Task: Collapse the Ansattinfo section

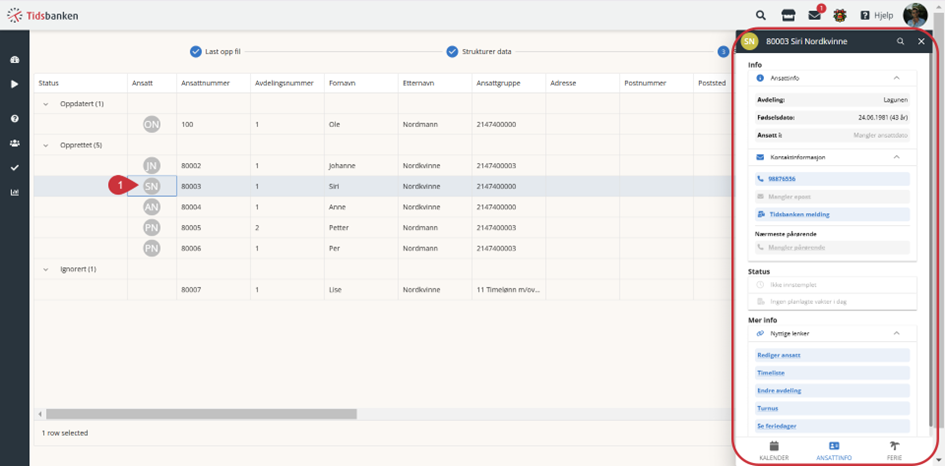Action: tap(896, 78)
